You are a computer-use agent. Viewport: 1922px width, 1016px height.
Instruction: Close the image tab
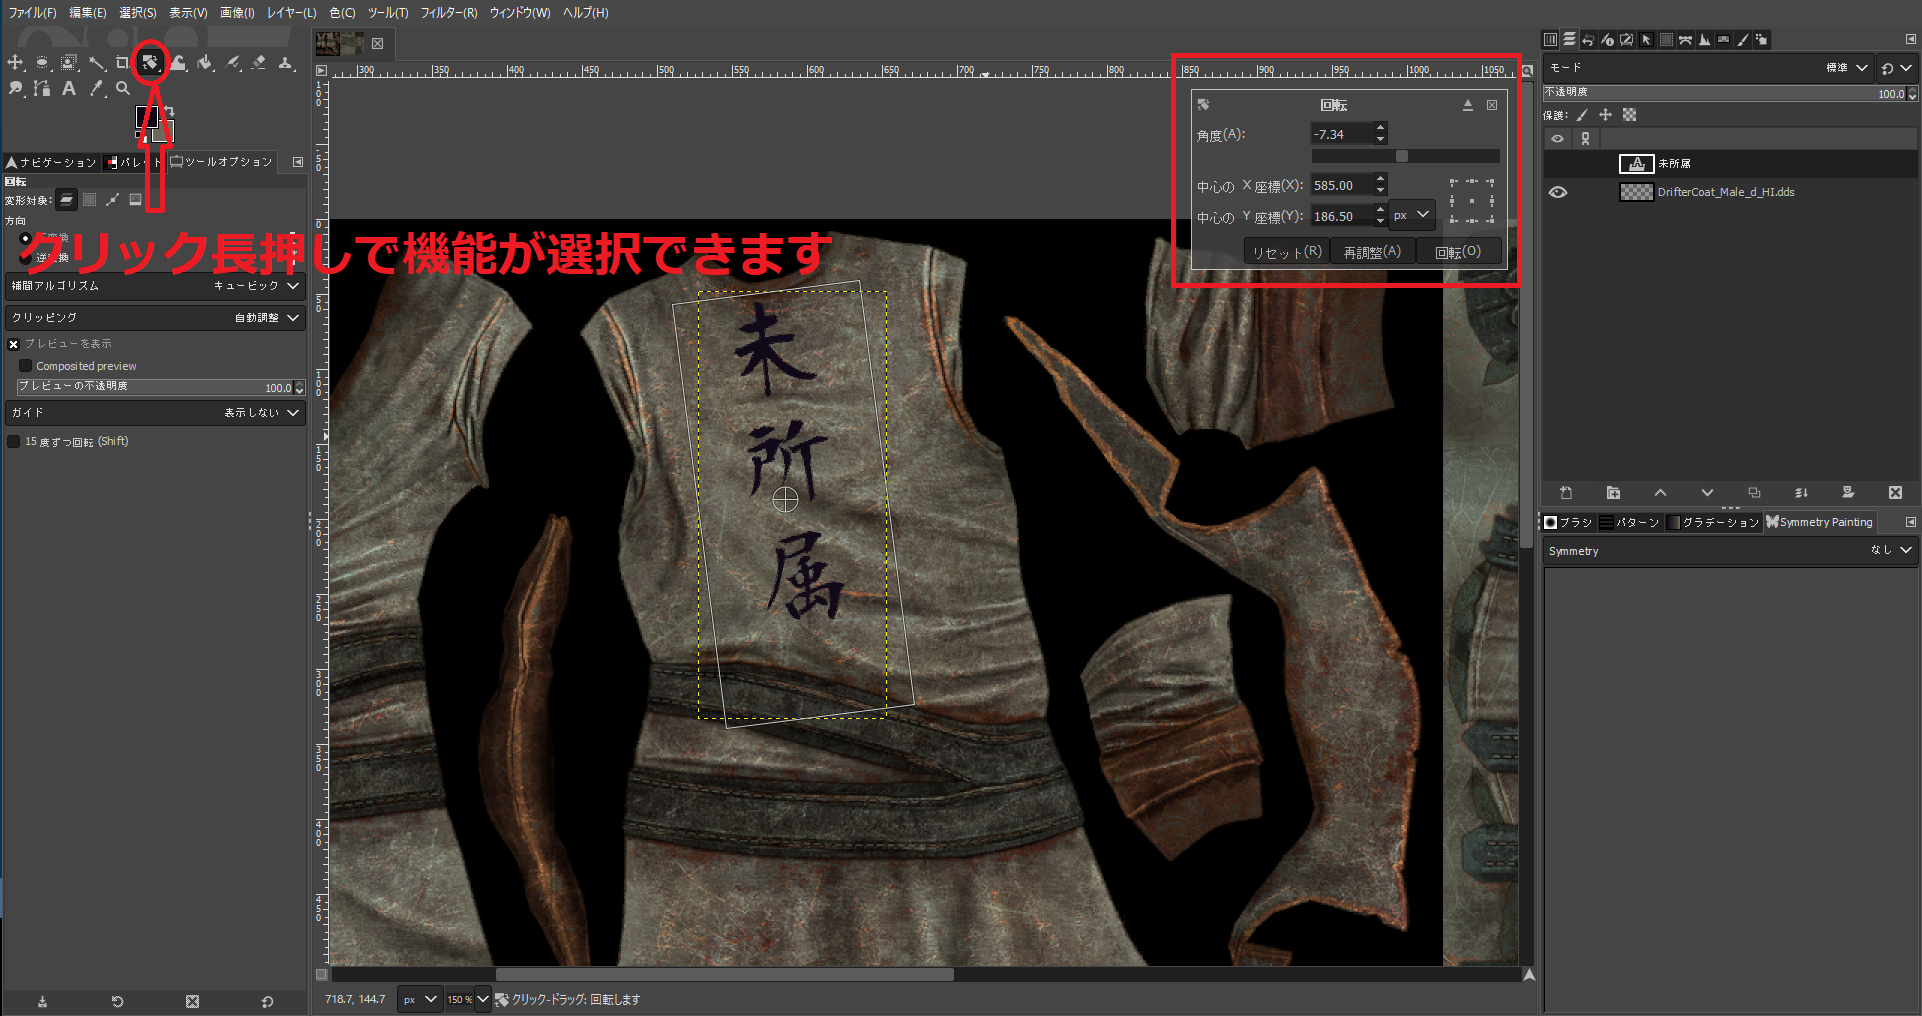[x=378, y=43]
